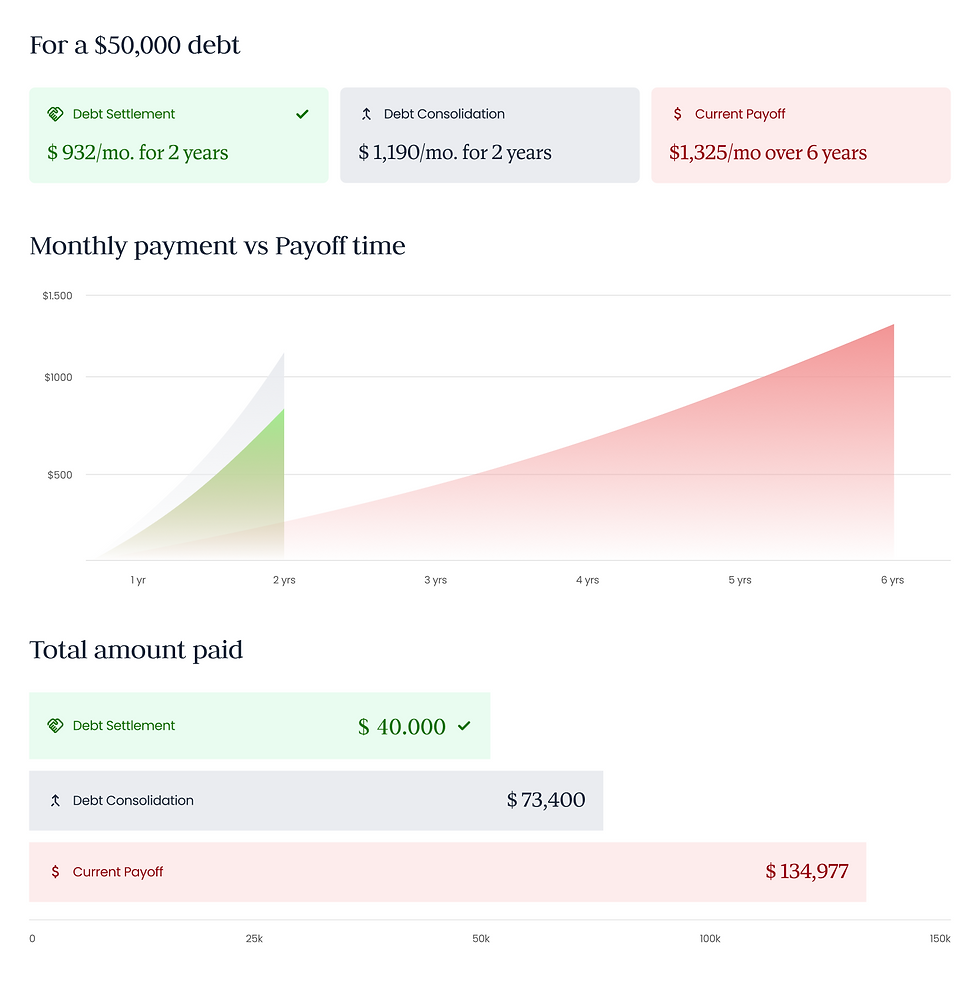Viewport: 980px width, 987px height.
Task: Select the $ 1,190/mo. for 2 years card
Action: [x=490, y=135]
